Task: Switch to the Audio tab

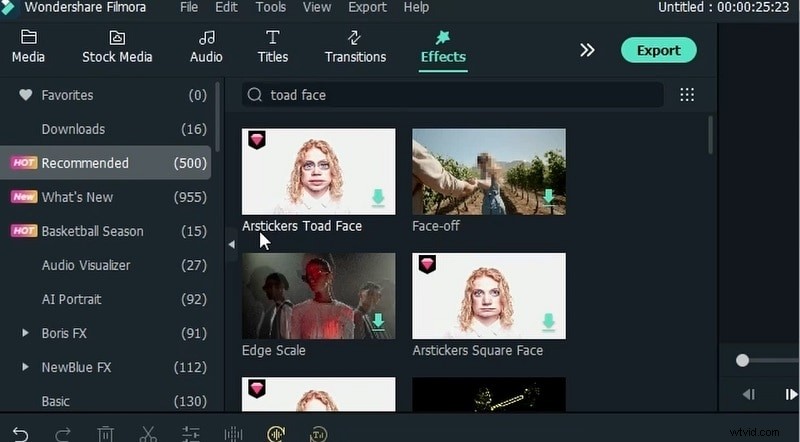Action: 206,46
